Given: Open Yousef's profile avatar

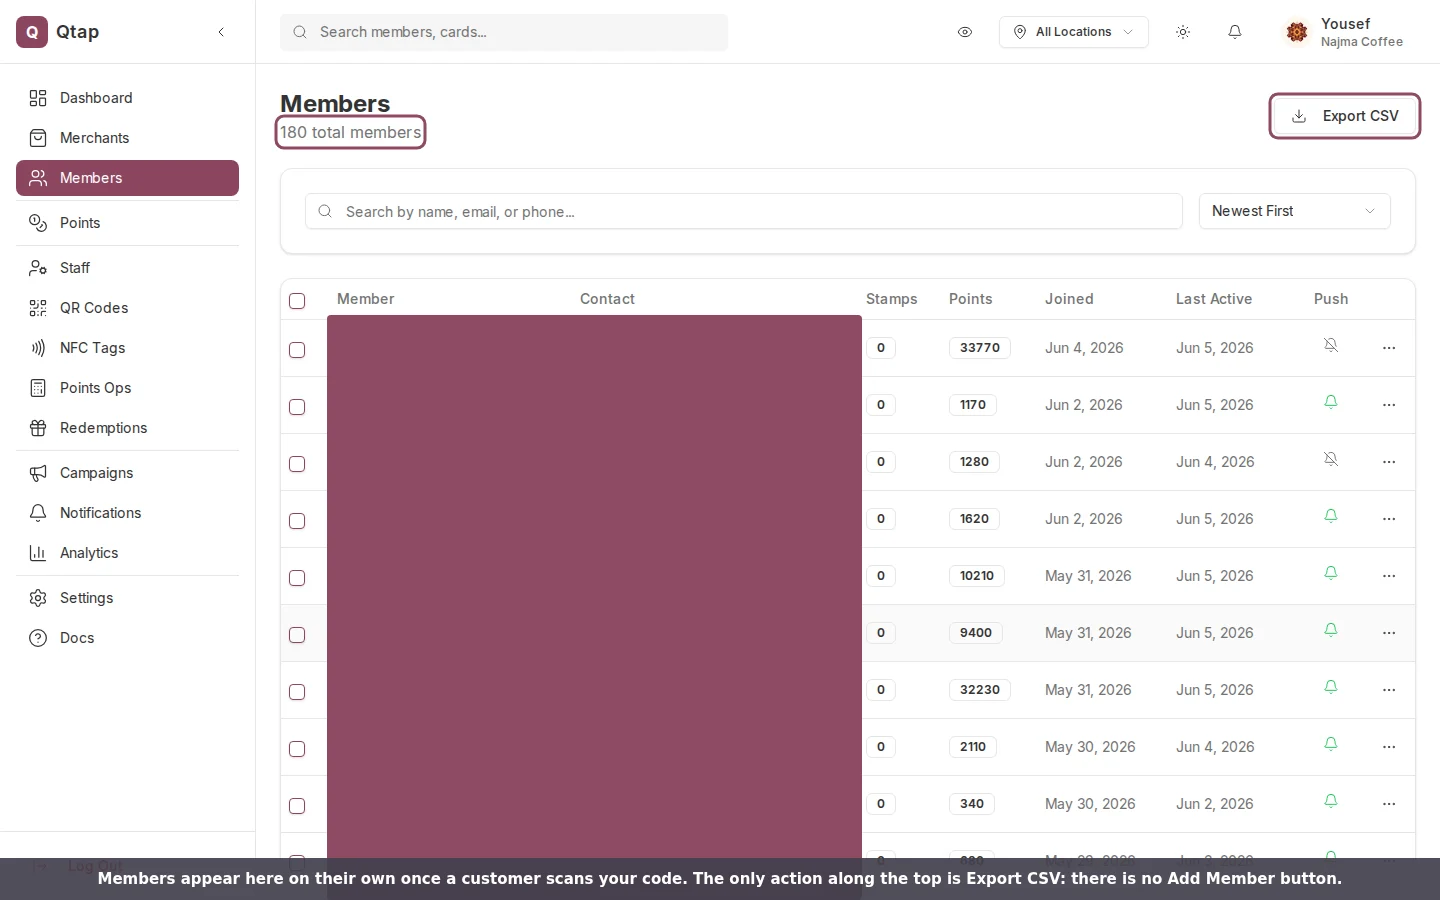Looking at the screenshot, I should pyautogui.click(x=1297, y=32).
